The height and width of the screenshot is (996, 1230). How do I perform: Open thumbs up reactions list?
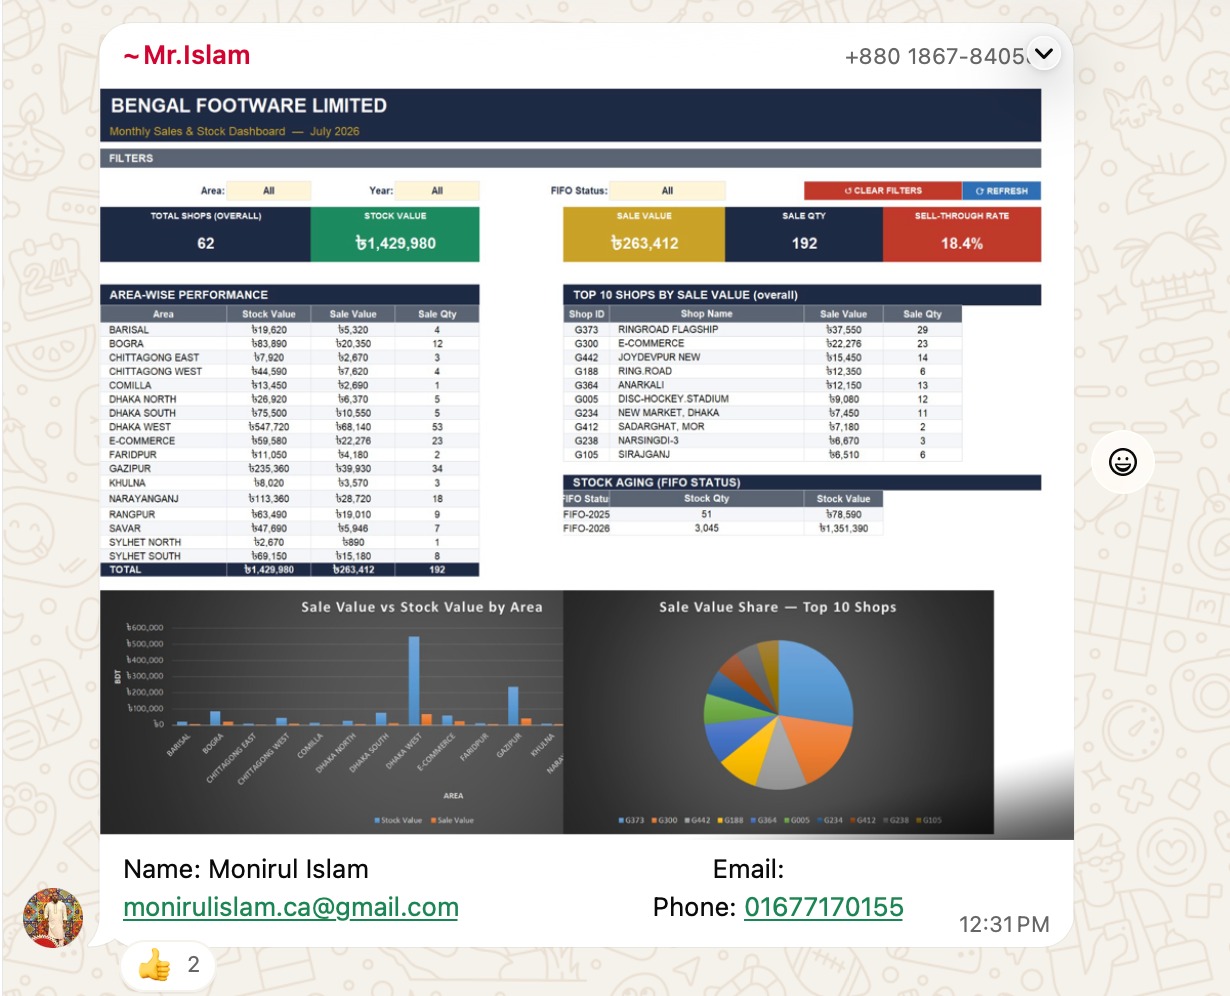pyautogui.click(x=168, y=964)
